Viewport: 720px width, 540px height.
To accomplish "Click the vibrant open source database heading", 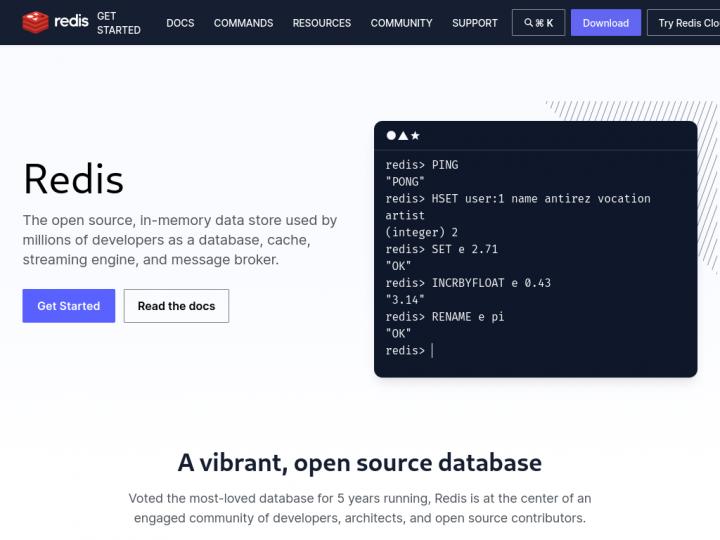I will point(360,463).
